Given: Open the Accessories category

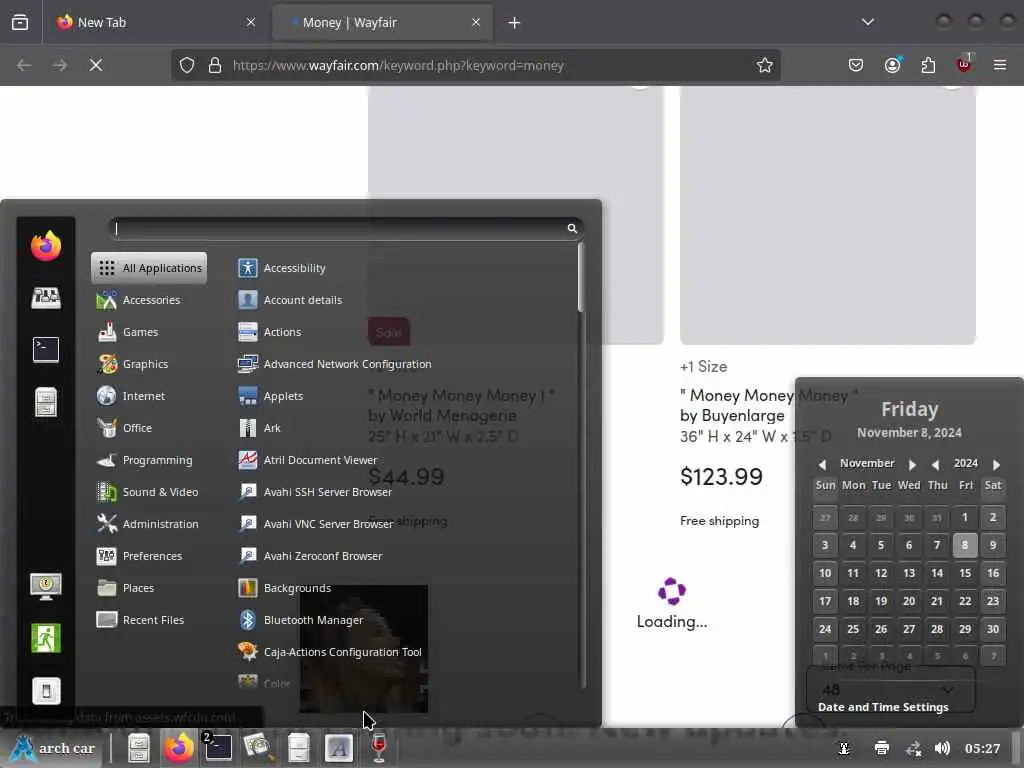Looking at the screenshot, I should [150, 300].
